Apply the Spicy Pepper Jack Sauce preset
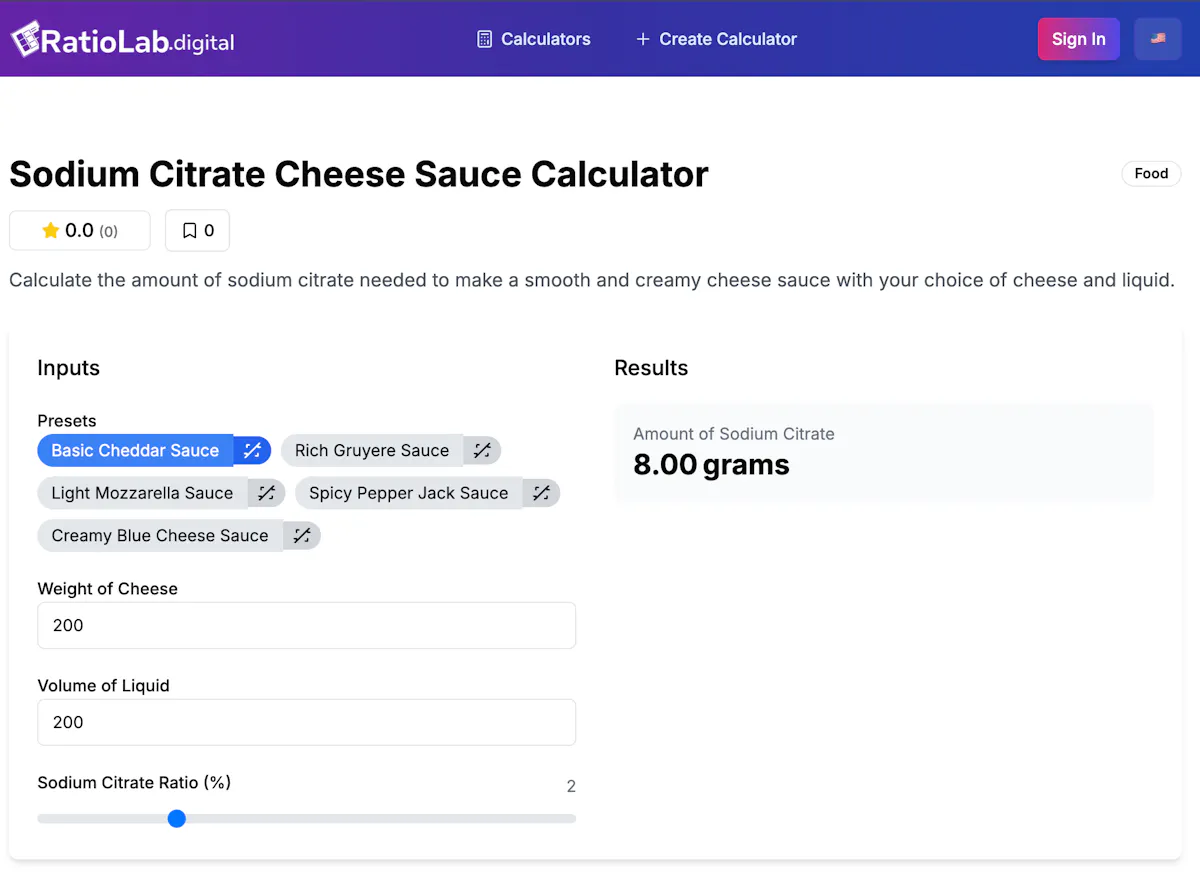The image size is (1200, 876). pos(408,493)
